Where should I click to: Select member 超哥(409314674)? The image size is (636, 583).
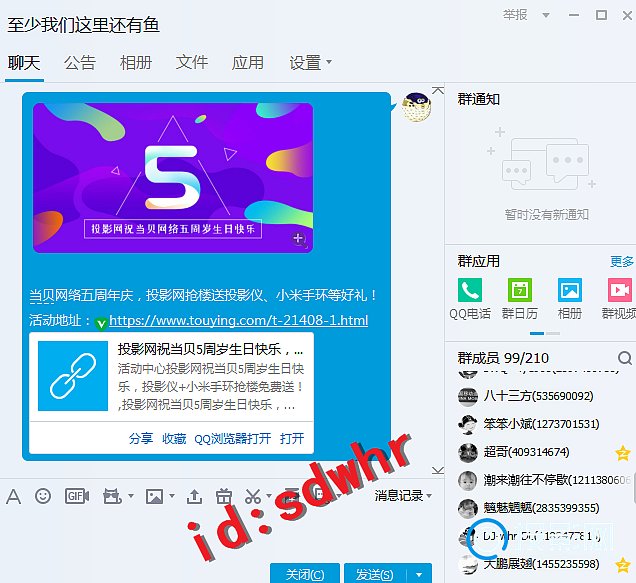[544, 453]
